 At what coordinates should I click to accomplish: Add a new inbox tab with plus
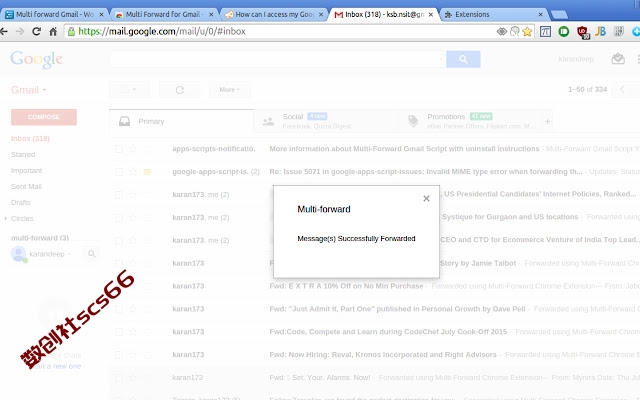coord(547,121)
